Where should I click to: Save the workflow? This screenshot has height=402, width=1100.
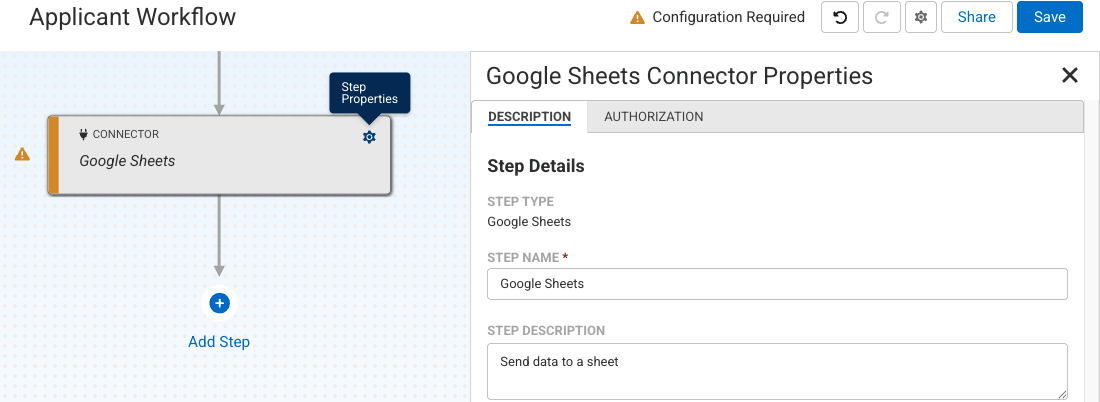coord(1049,17)
